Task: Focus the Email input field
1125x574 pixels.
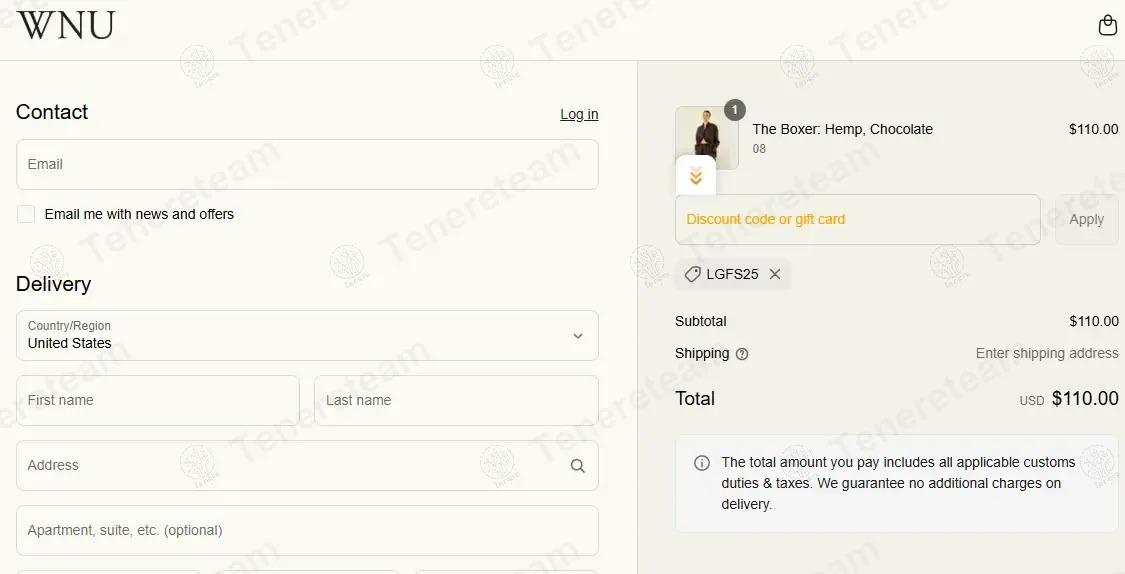Action: coord(307,164)
